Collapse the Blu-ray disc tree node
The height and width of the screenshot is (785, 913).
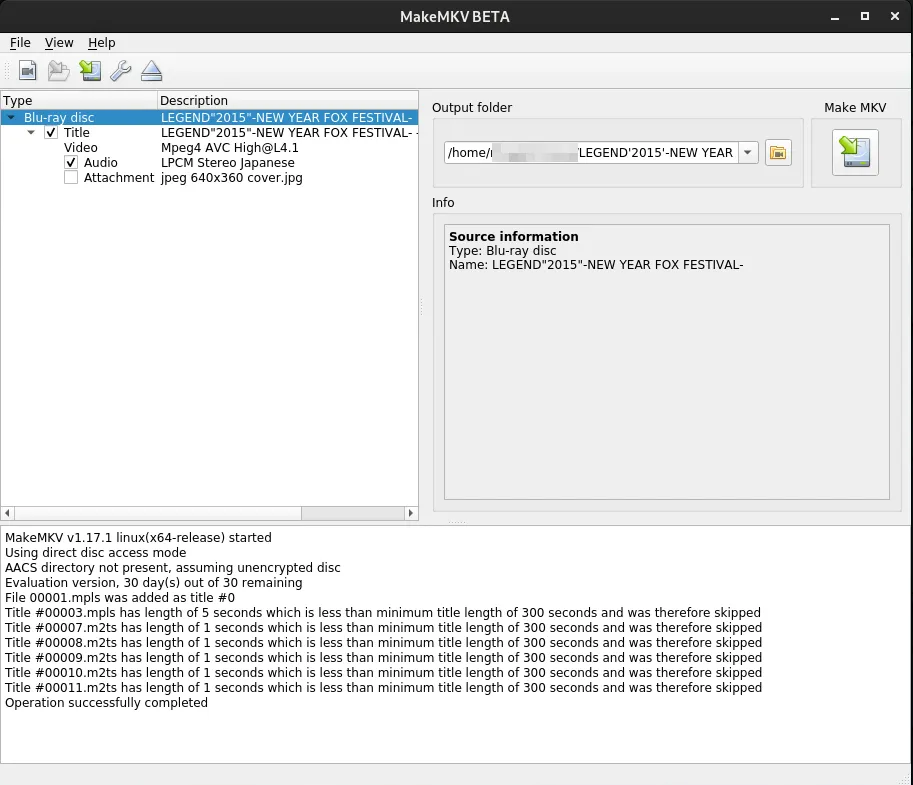point(11,118)
